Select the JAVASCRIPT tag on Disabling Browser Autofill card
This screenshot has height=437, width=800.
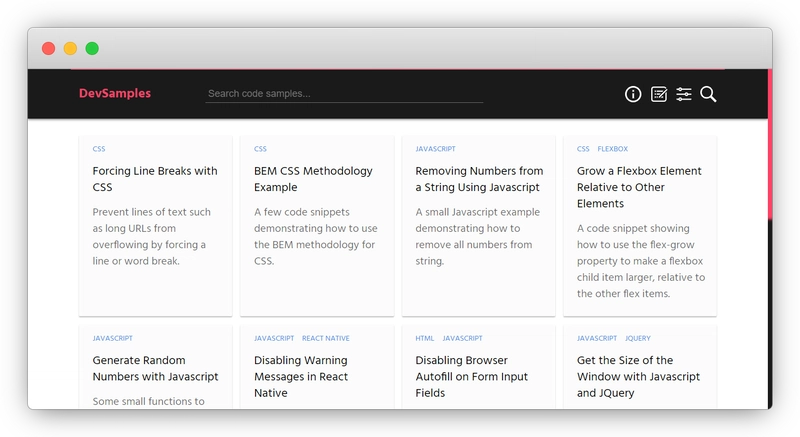(462, 338)
